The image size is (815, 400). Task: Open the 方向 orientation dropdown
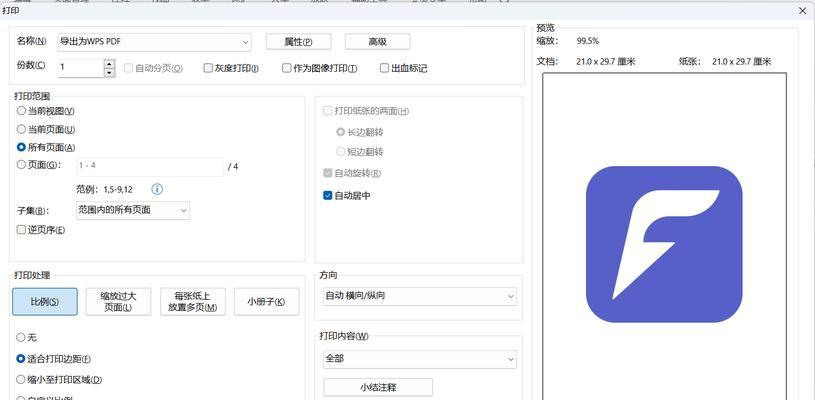(419, 296)
